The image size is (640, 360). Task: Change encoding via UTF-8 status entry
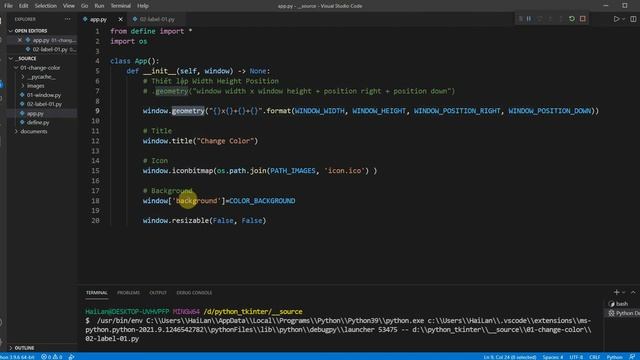pos(576,357)
